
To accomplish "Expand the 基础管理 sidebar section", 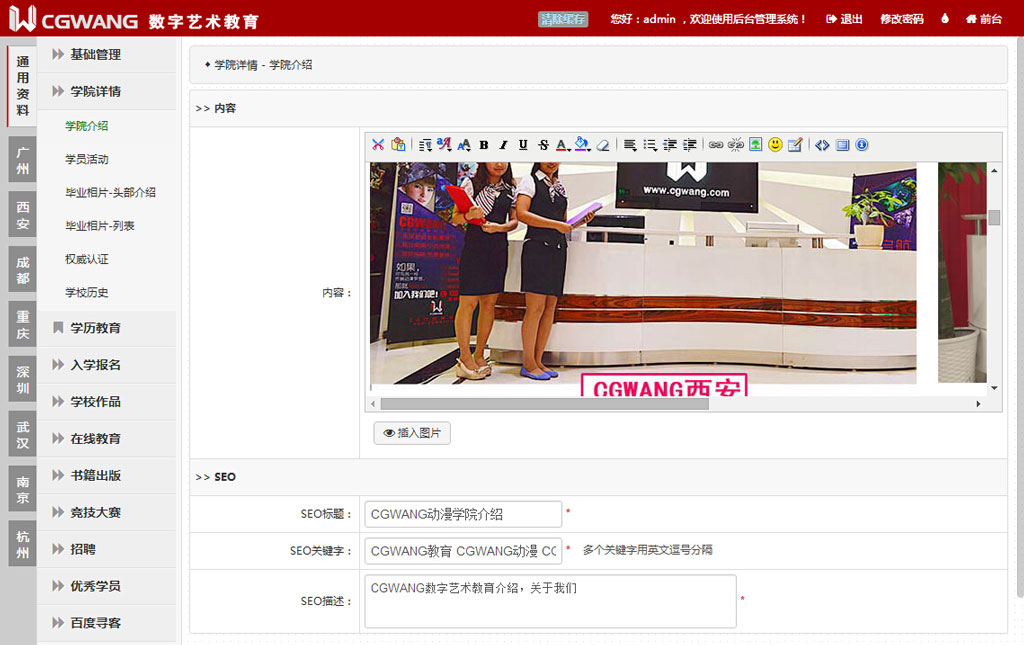I will click(106, 54).
